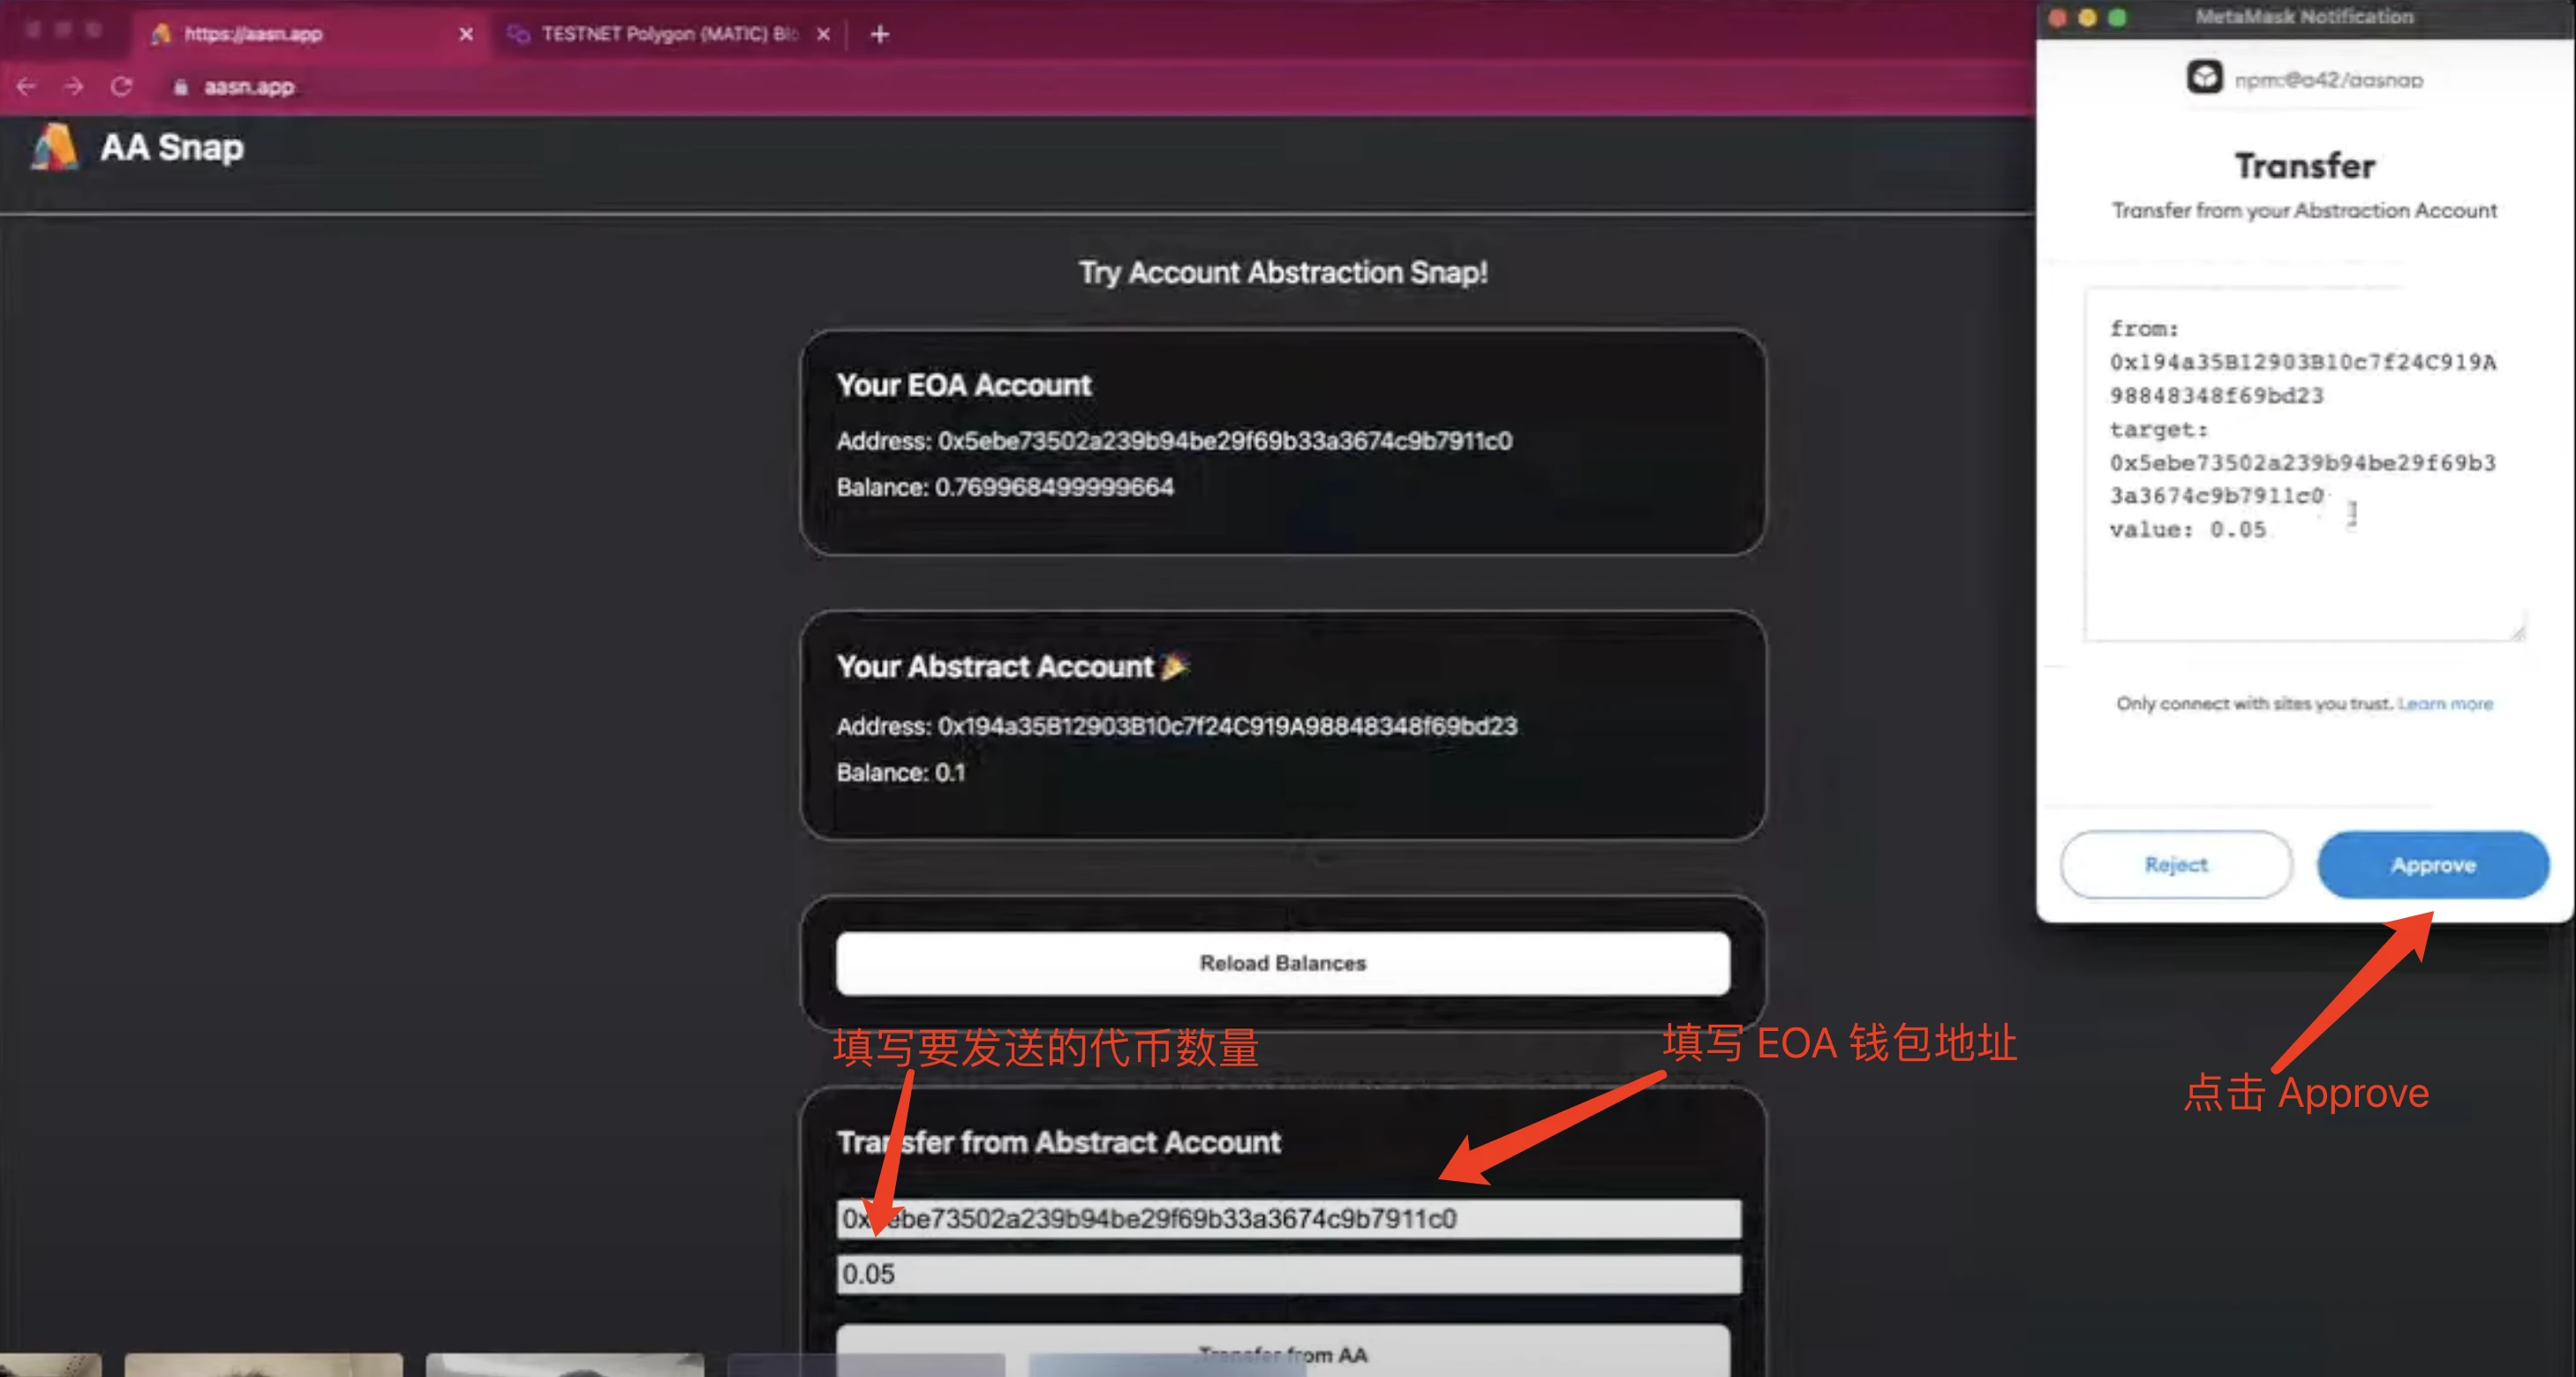Approve the transfer in MetaMask
The image size is (2576, 1377).
point(2432,864)
